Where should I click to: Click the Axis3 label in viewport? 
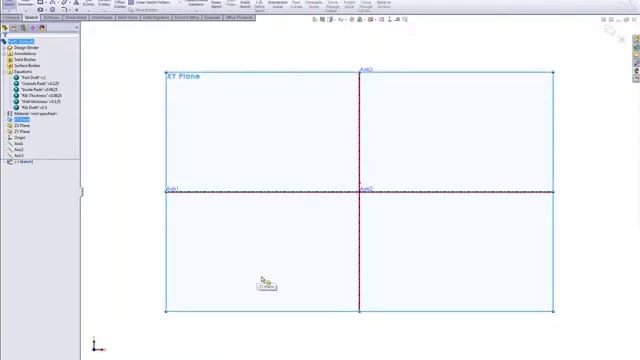366,70
